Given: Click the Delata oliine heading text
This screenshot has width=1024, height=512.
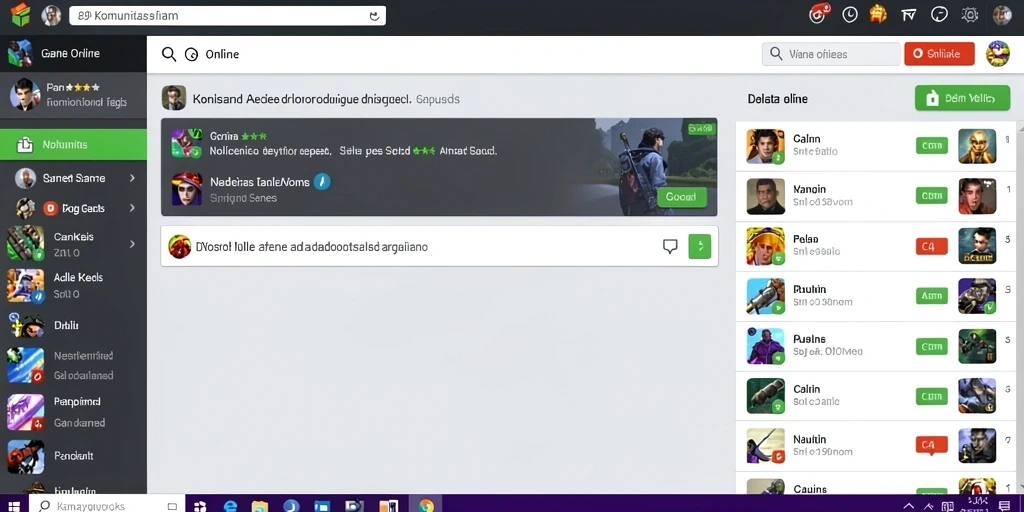Looking at the screenshot, I should tap(777, 99).
